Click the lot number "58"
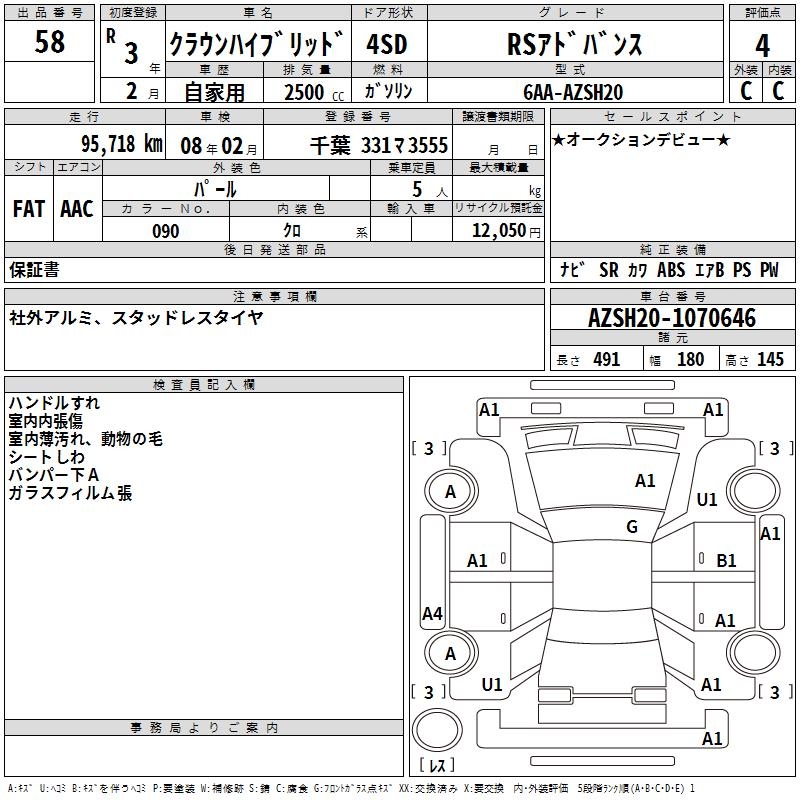This screenshot has height=800, width=800. pos(49,41)
